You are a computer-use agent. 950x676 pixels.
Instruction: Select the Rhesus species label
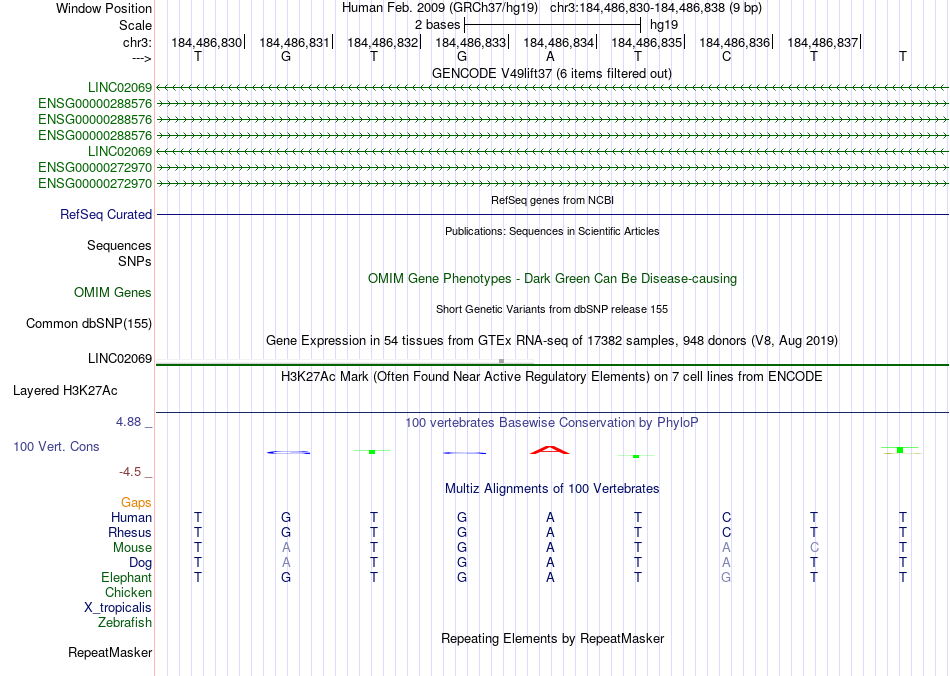pos(130,532)
